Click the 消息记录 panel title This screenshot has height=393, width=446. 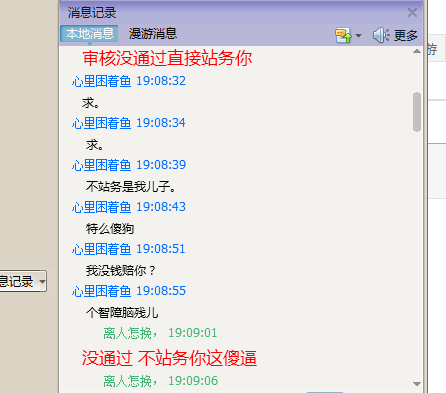(92, 13)
